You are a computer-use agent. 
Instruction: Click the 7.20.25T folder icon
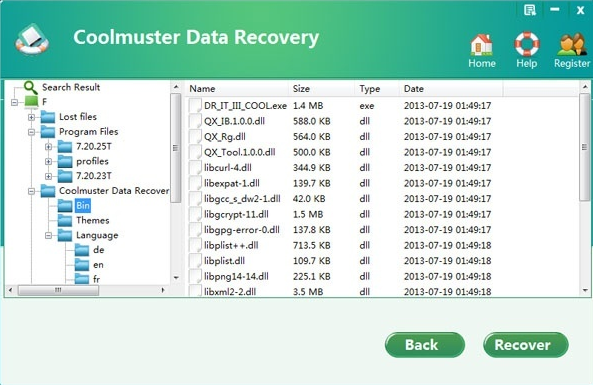pos(65,146)
